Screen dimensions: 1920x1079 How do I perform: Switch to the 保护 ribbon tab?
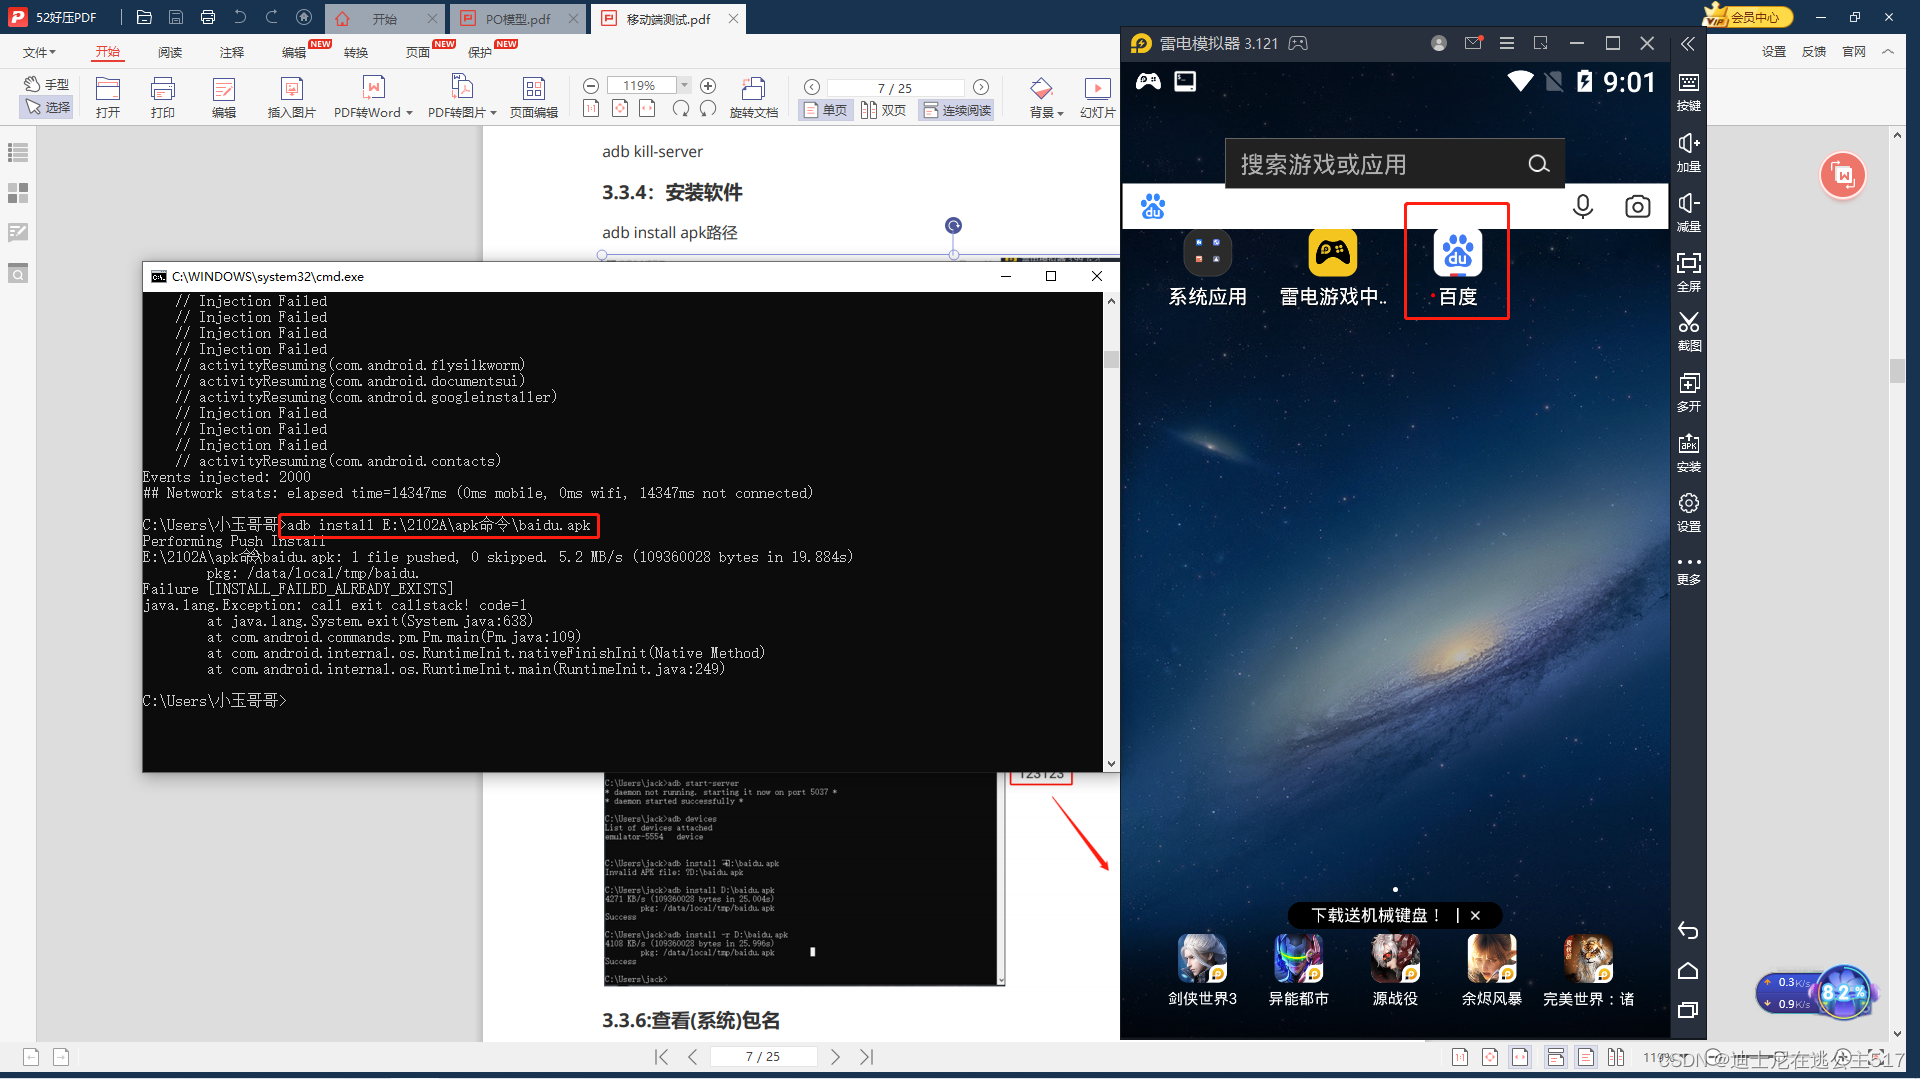coord(480,52)
